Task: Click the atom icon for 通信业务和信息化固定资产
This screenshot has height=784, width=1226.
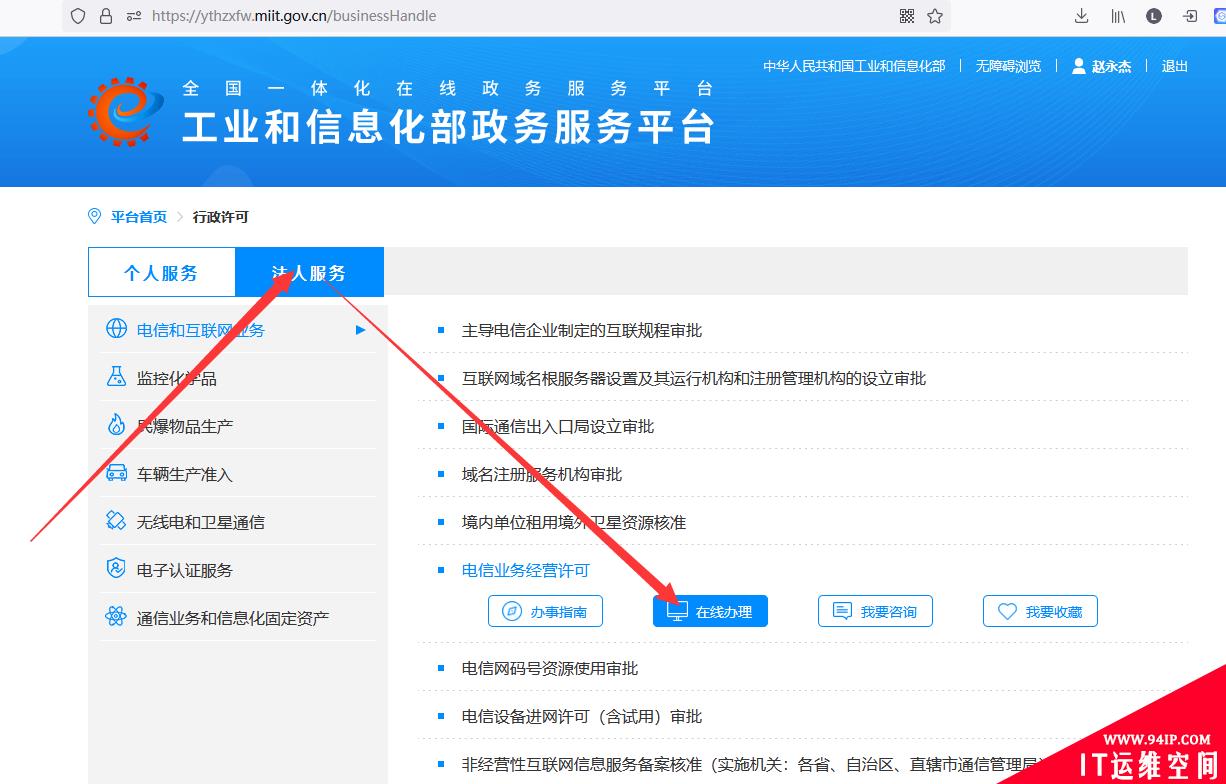Action: pyautogui.click(x=116, y=617)
